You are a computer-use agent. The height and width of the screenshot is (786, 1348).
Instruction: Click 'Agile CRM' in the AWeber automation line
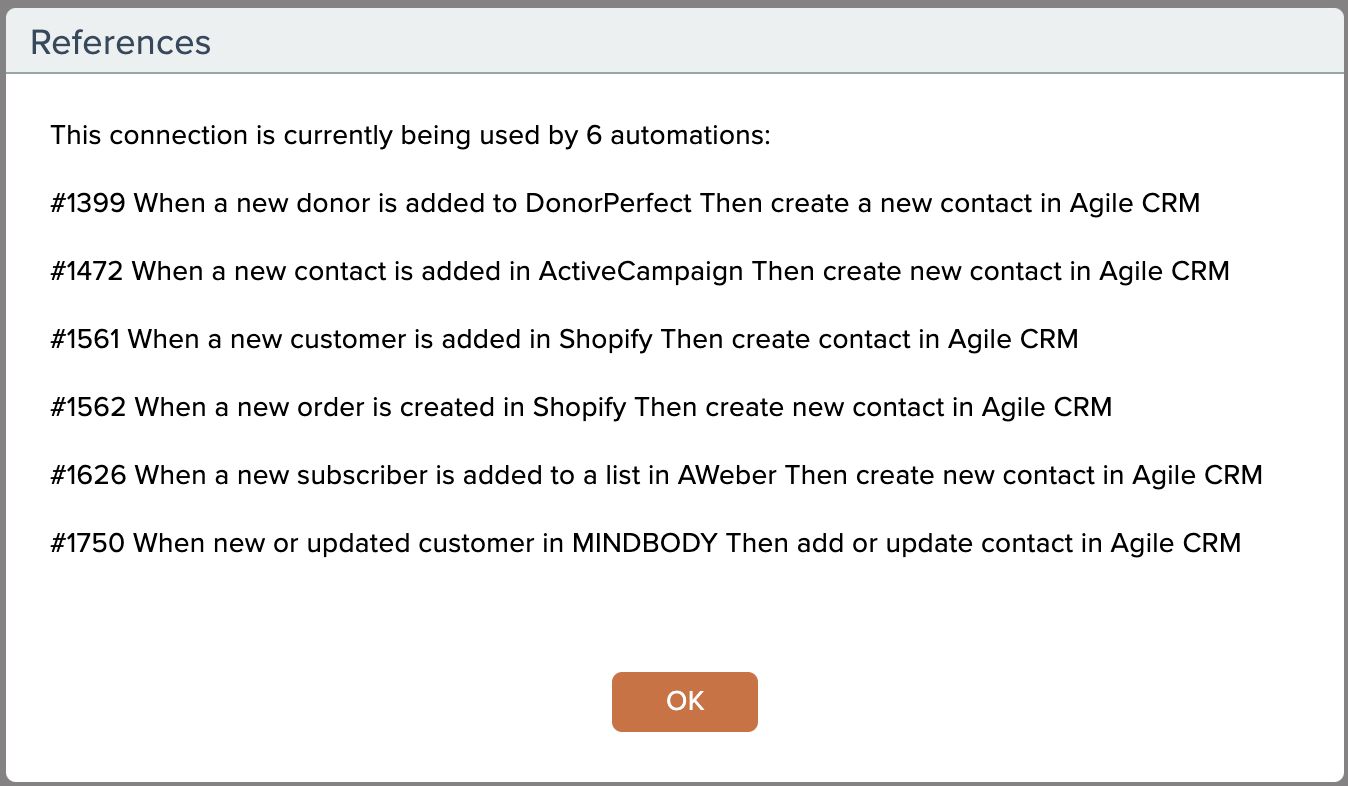pos(1197,475)
